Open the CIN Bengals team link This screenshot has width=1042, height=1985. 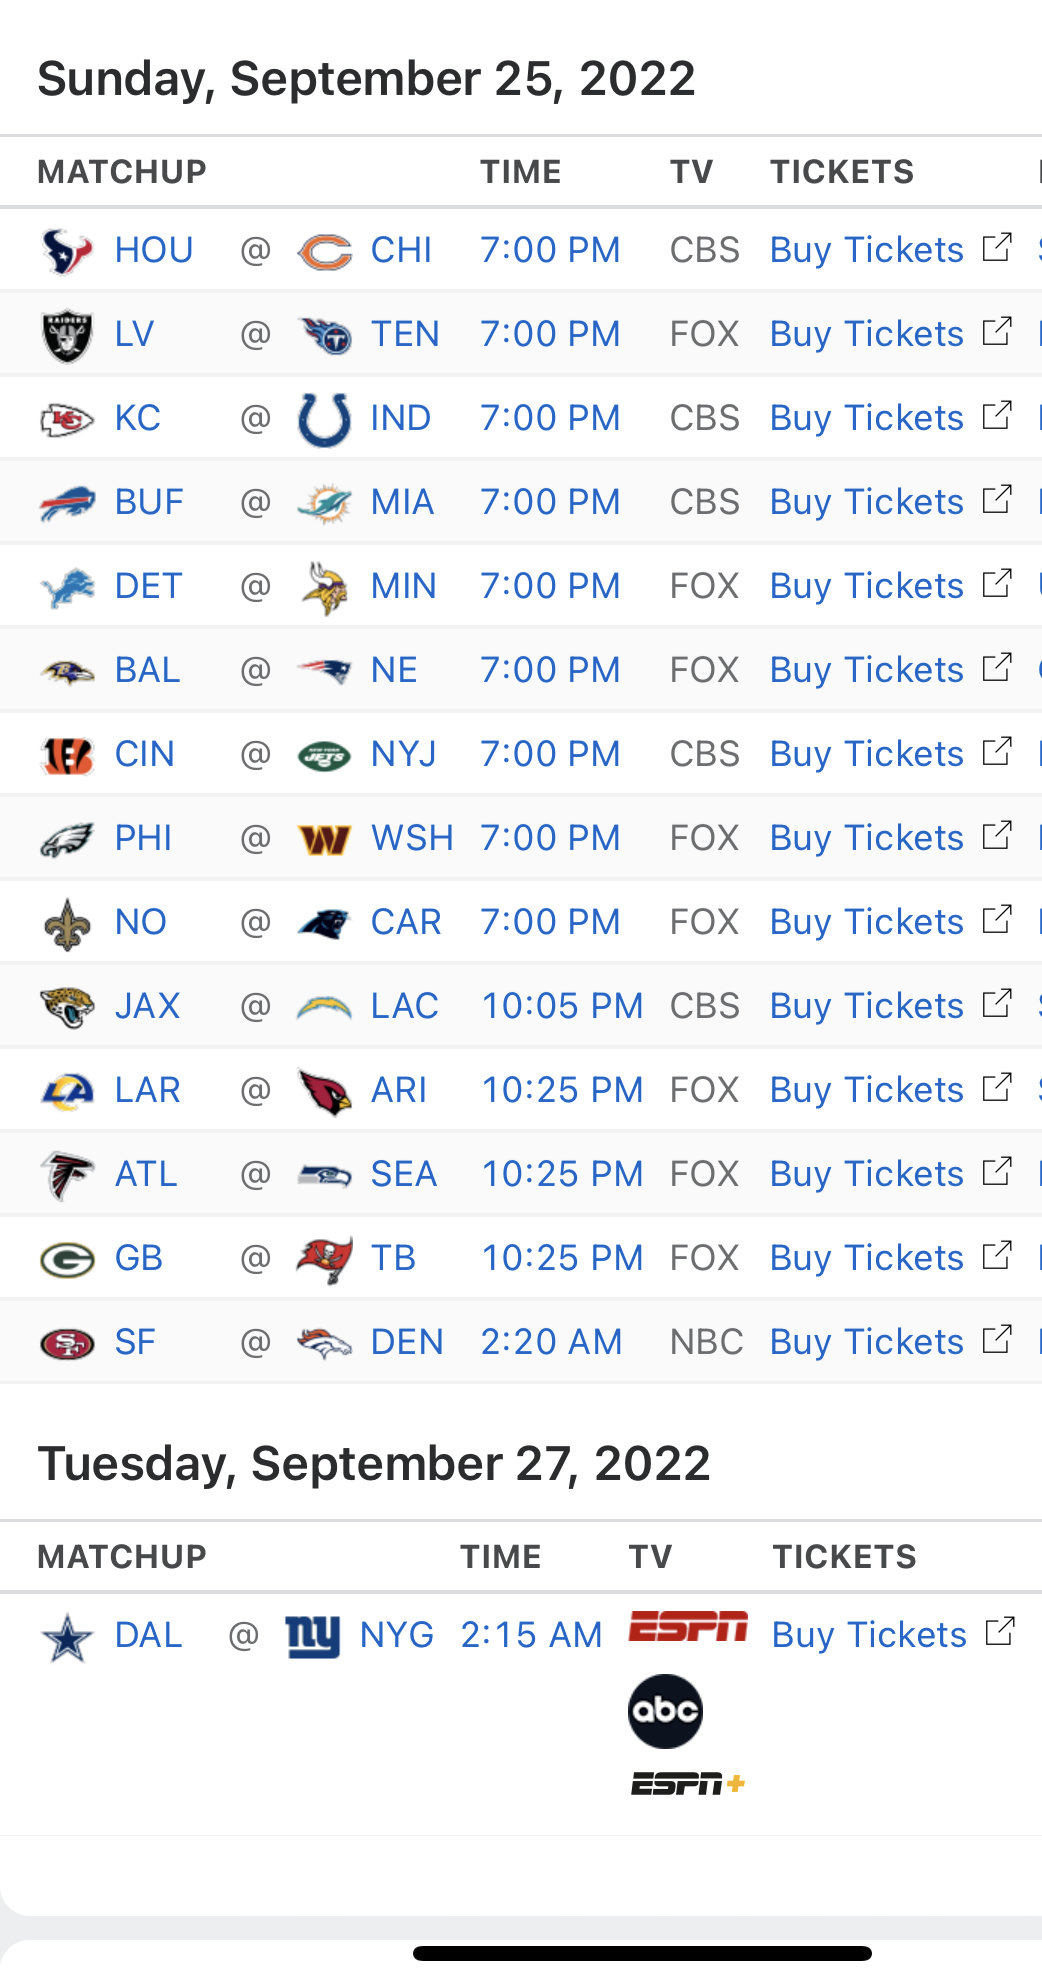pyautogui.click(x=144, y=754)
